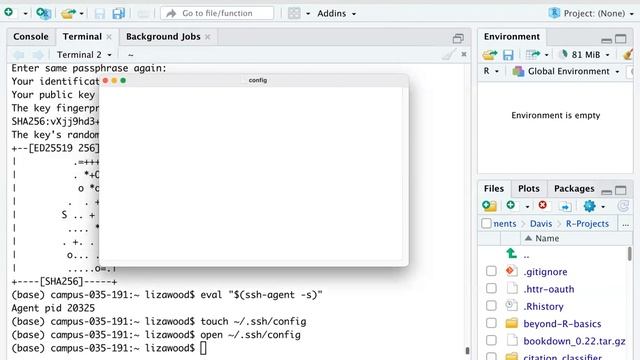Click the path browse ellipsis button

[625, 224]
